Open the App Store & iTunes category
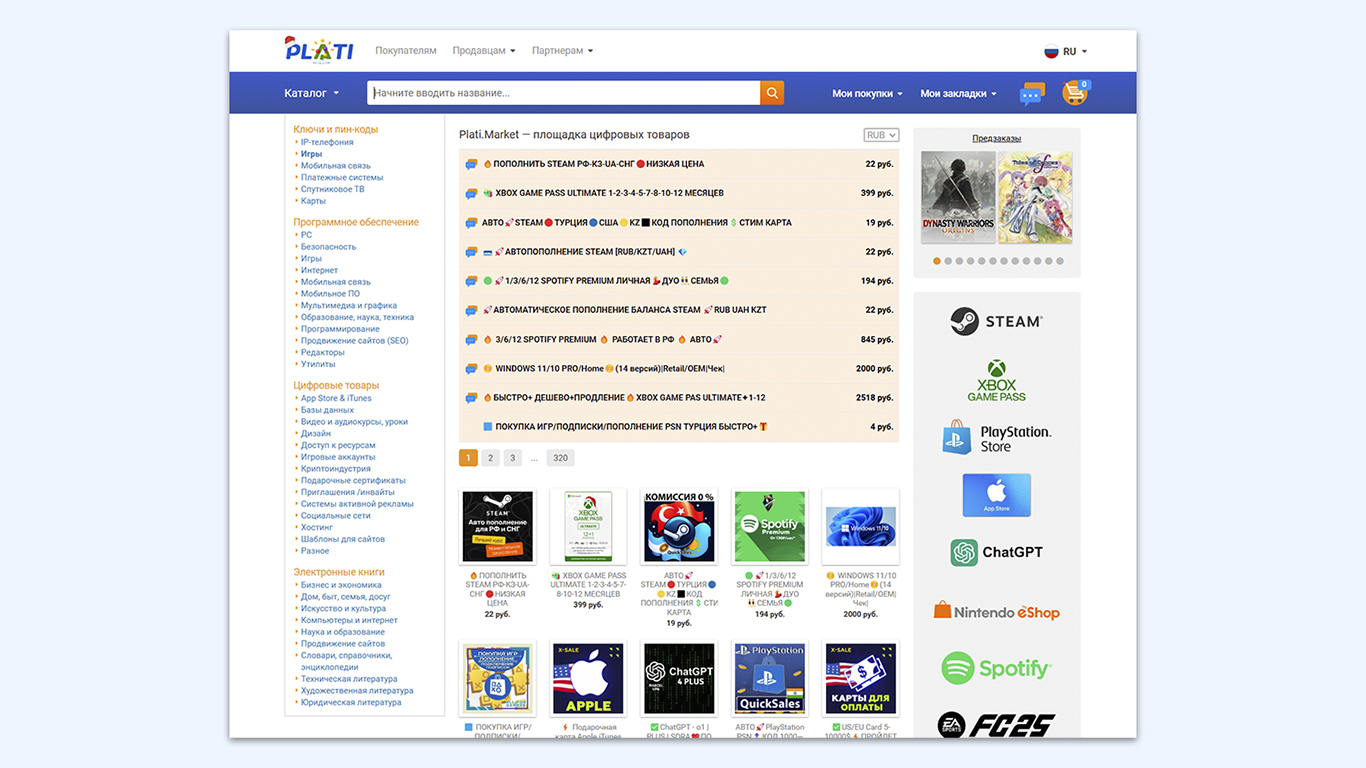The width and height of the screenshot is (1366, 768). (x=336, y=398)
